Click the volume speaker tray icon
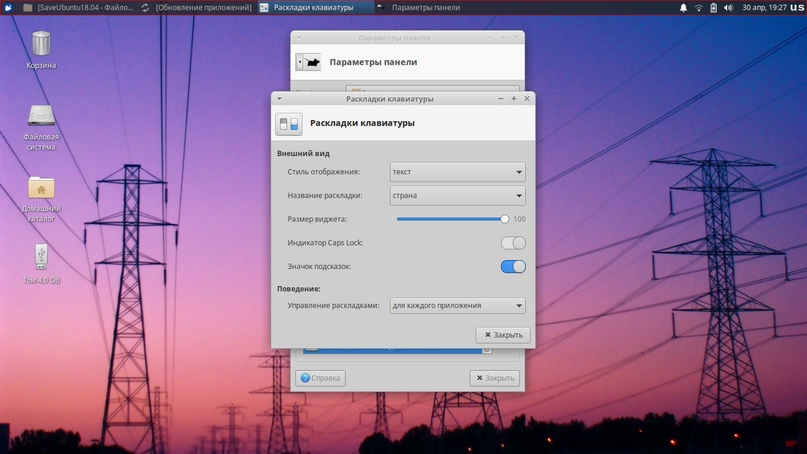The image size is (807, 454). pos(728,7)
